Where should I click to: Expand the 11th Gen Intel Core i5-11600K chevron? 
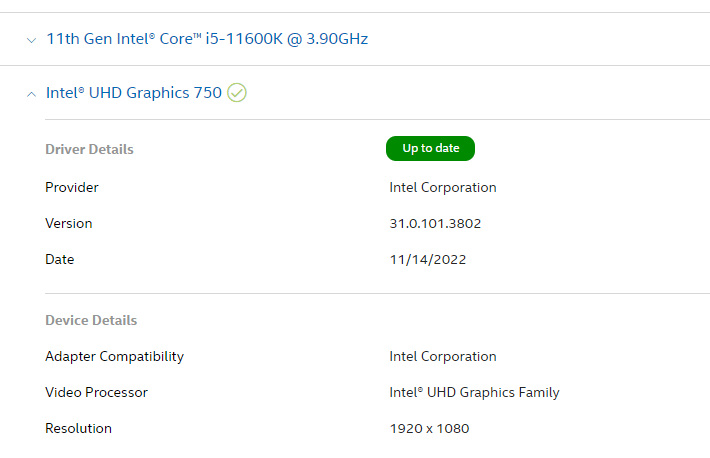[x=31, y=40]
